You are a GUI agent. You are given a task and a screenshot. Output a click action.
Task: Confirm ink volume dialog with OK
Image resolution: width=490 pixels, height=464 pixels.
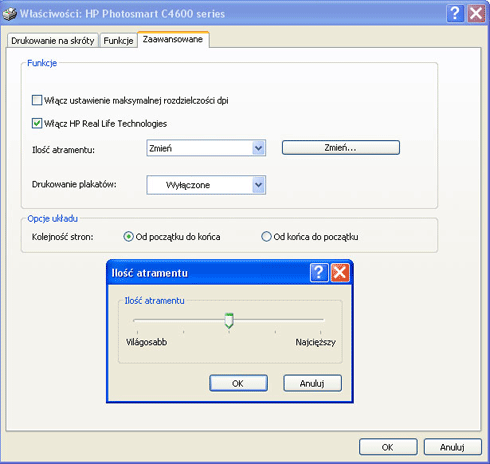238,383
